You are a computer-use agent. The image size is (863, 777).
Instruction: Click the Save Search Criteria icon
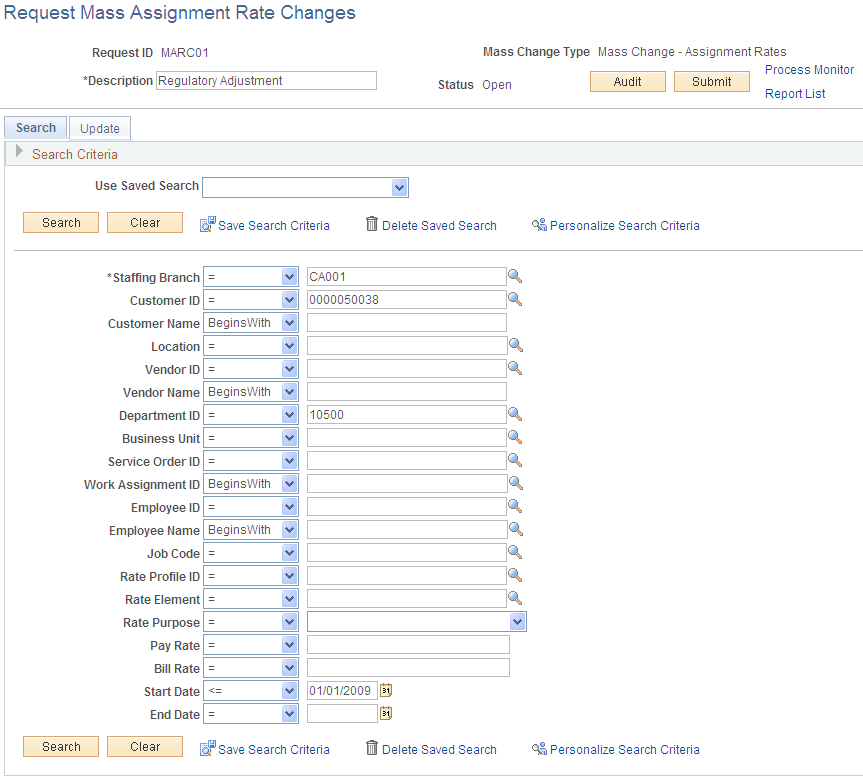[208, 225]
